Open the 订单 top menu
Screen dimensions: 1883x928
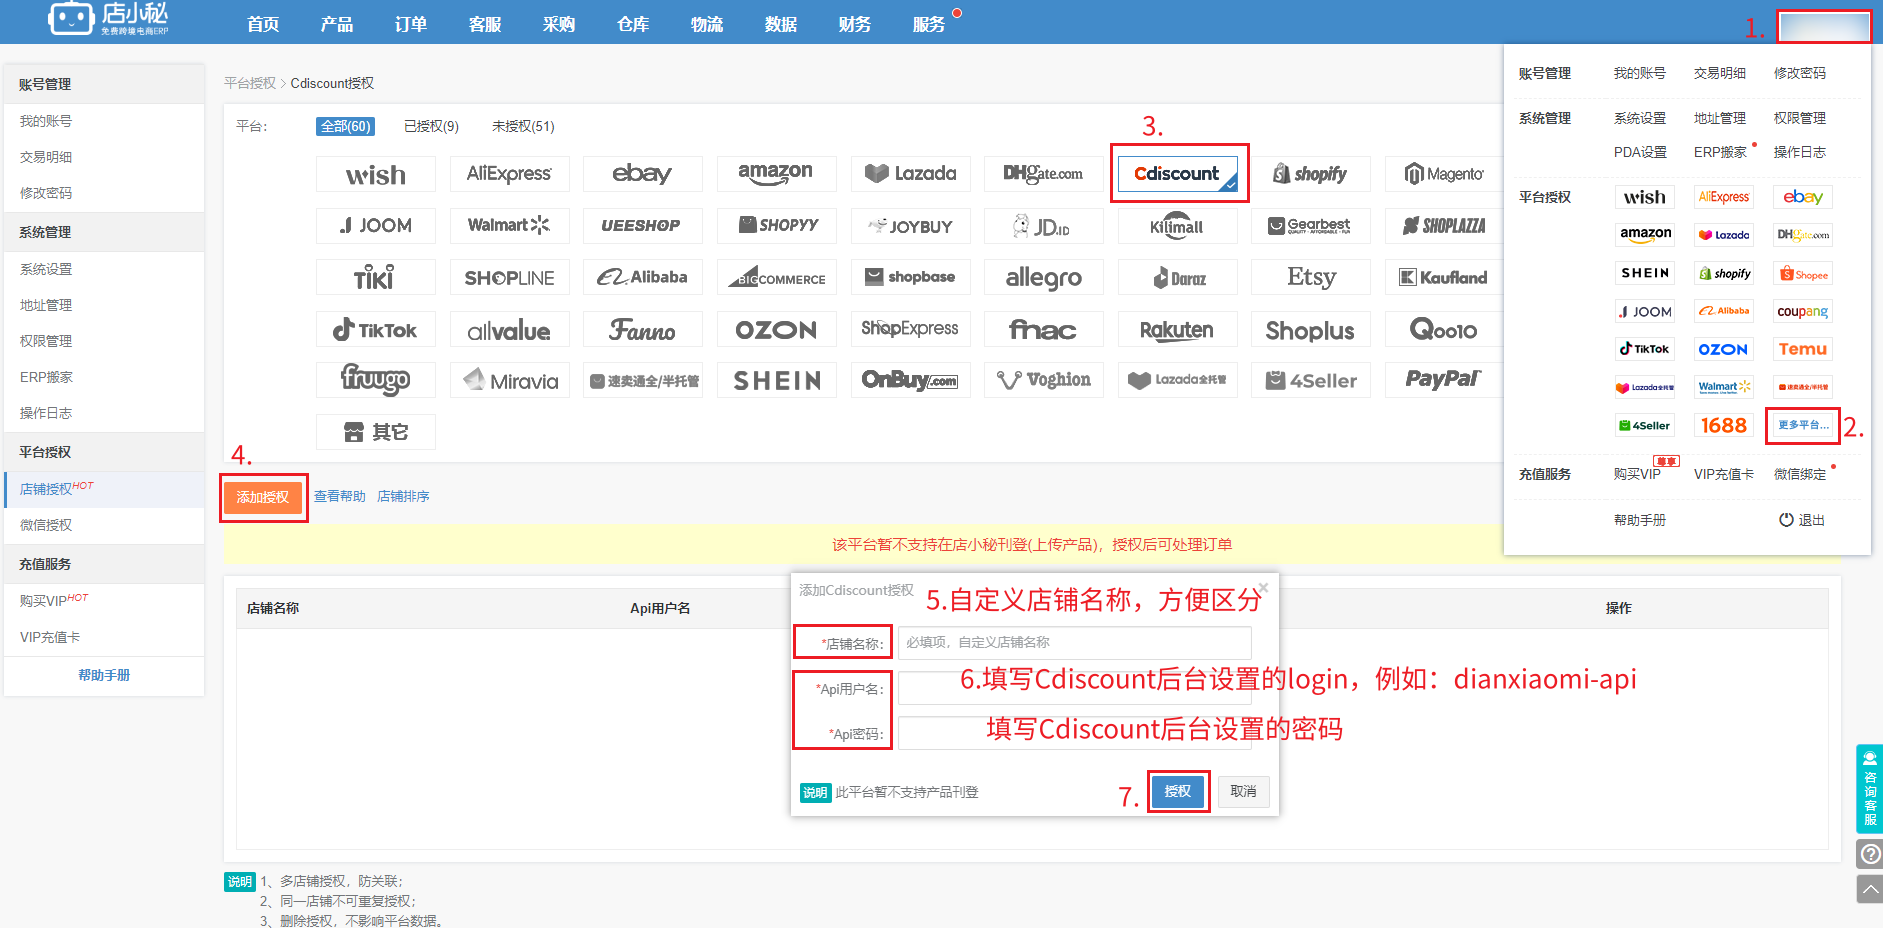pos(411,24)
